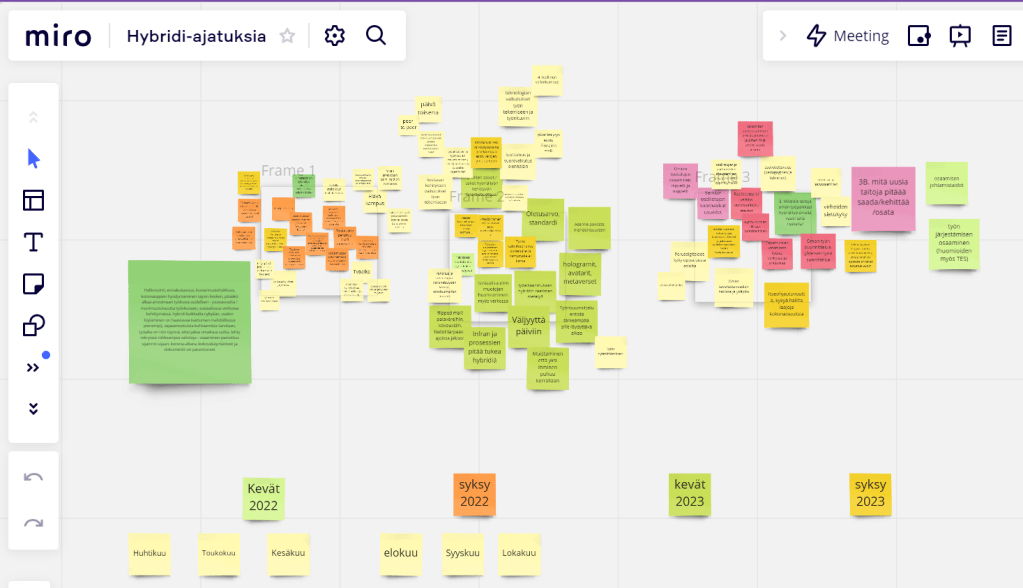Collapse the toolbar with upward chevrons
Viewport: 1023px width, 588px height.
coord(33,117)
